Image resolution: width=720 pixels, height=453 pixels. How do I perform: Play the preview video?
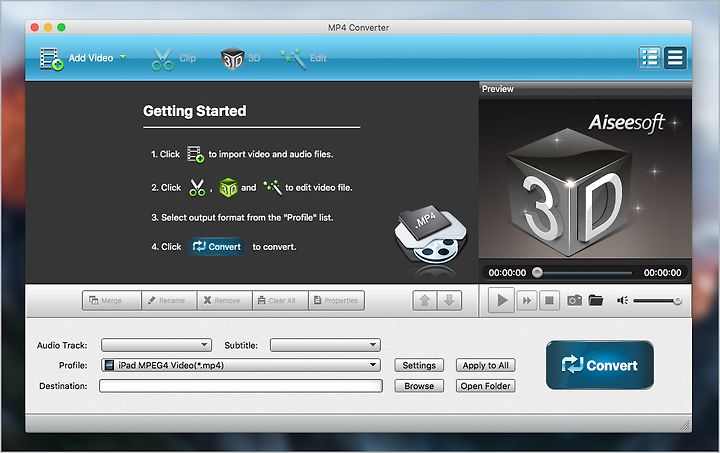tap(501, 300)
